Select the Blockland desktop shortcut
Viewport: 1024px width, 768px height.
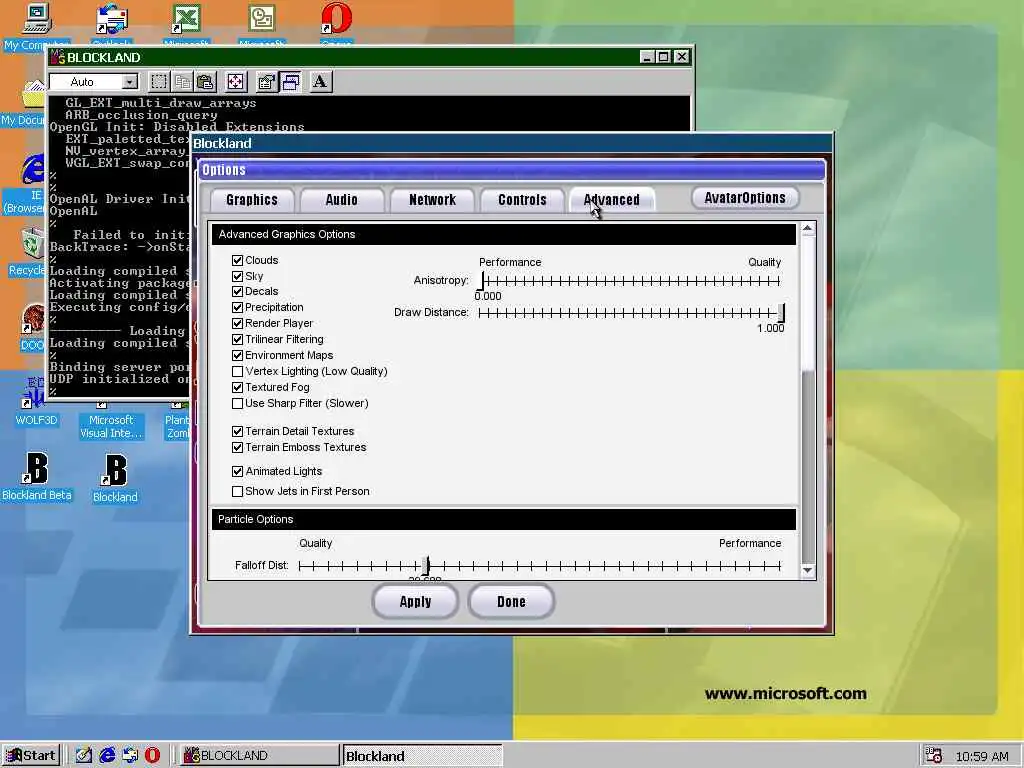[x=115, y=478]
